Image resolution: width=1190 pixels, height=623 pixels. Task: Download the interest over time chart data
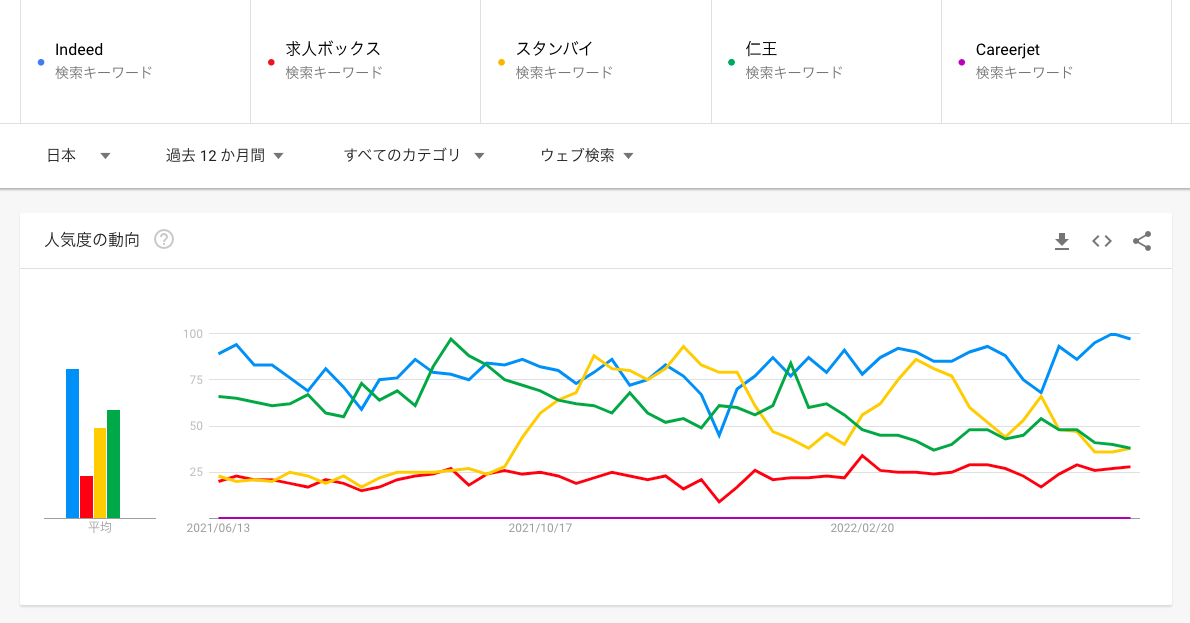pos(1062,241)
